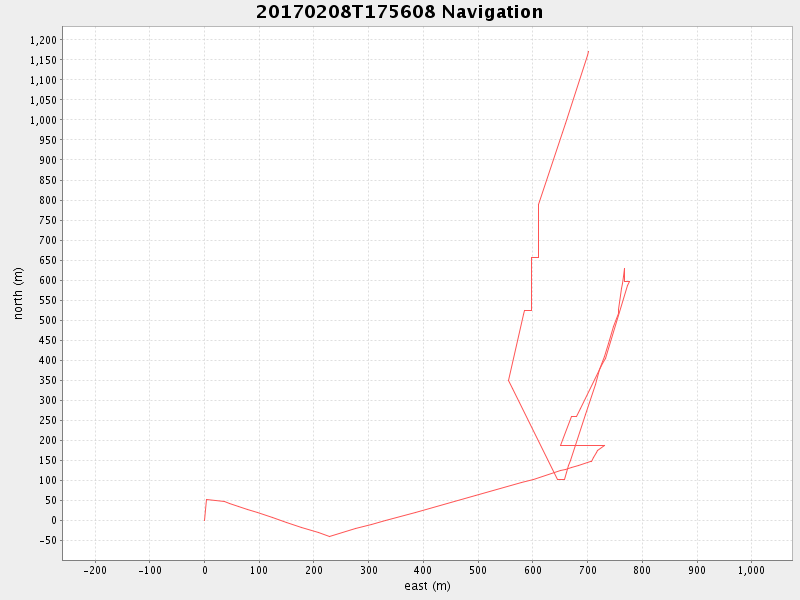Click the -100 tick label on east axis
The image size is (800, 600).
pyautogui.click(x=149, y=570)
